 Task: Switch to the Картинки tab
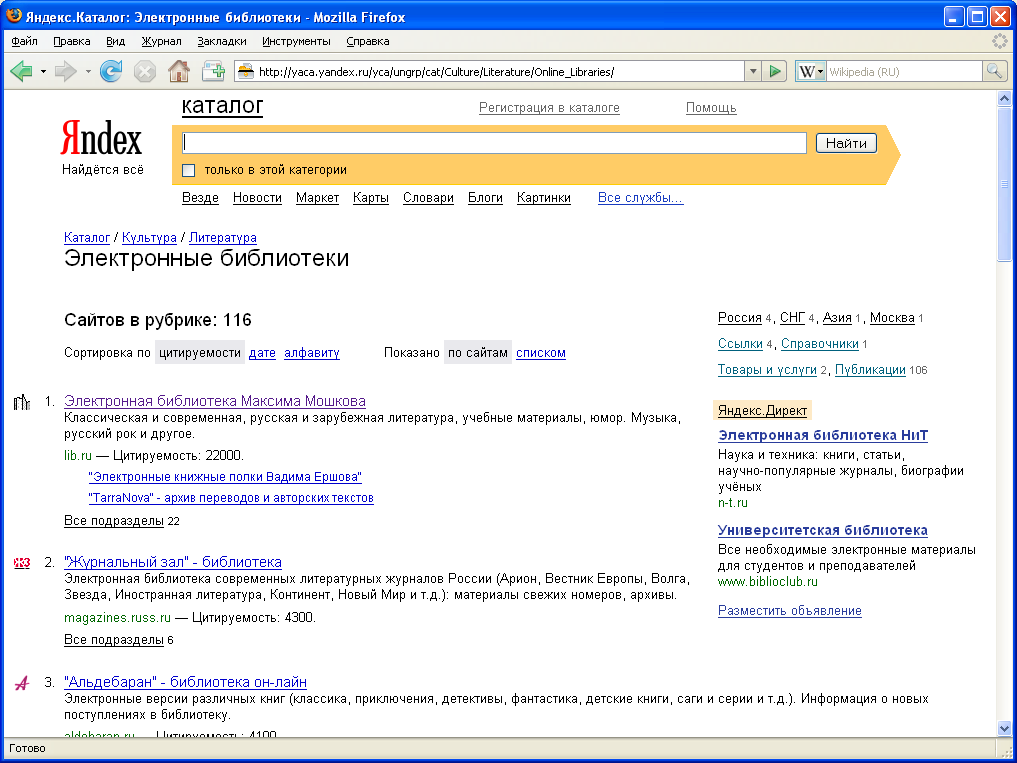coord(544,198)
